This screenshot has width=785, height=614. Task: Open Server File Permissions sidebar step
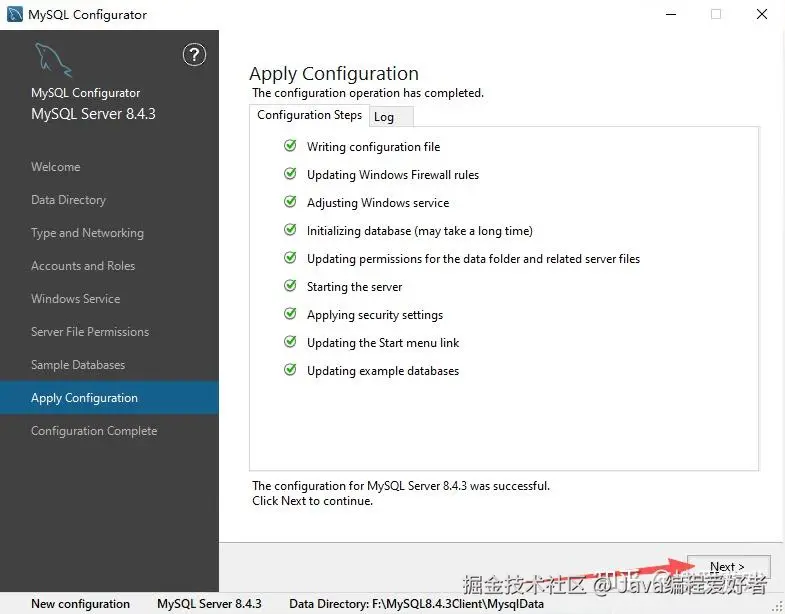[90, 332]
